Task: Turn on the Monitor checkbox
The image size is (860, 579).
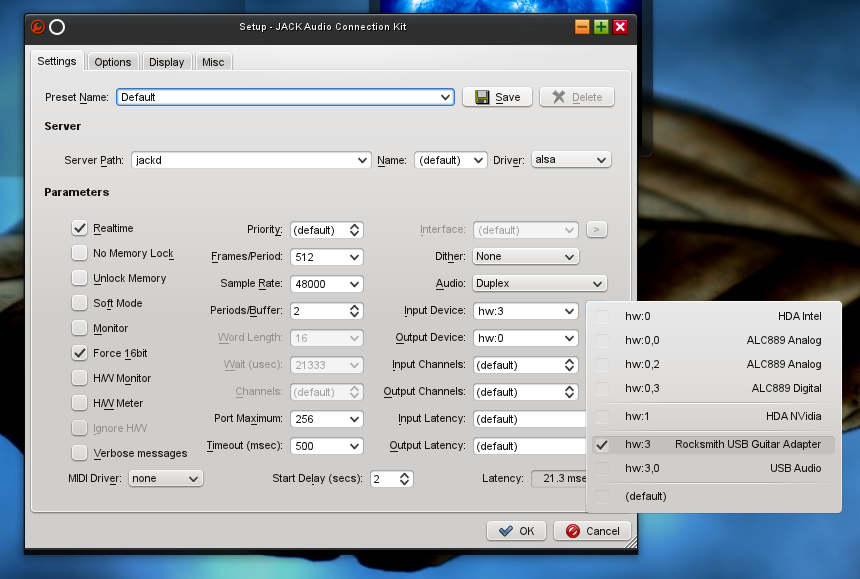Action: (80, 328)
